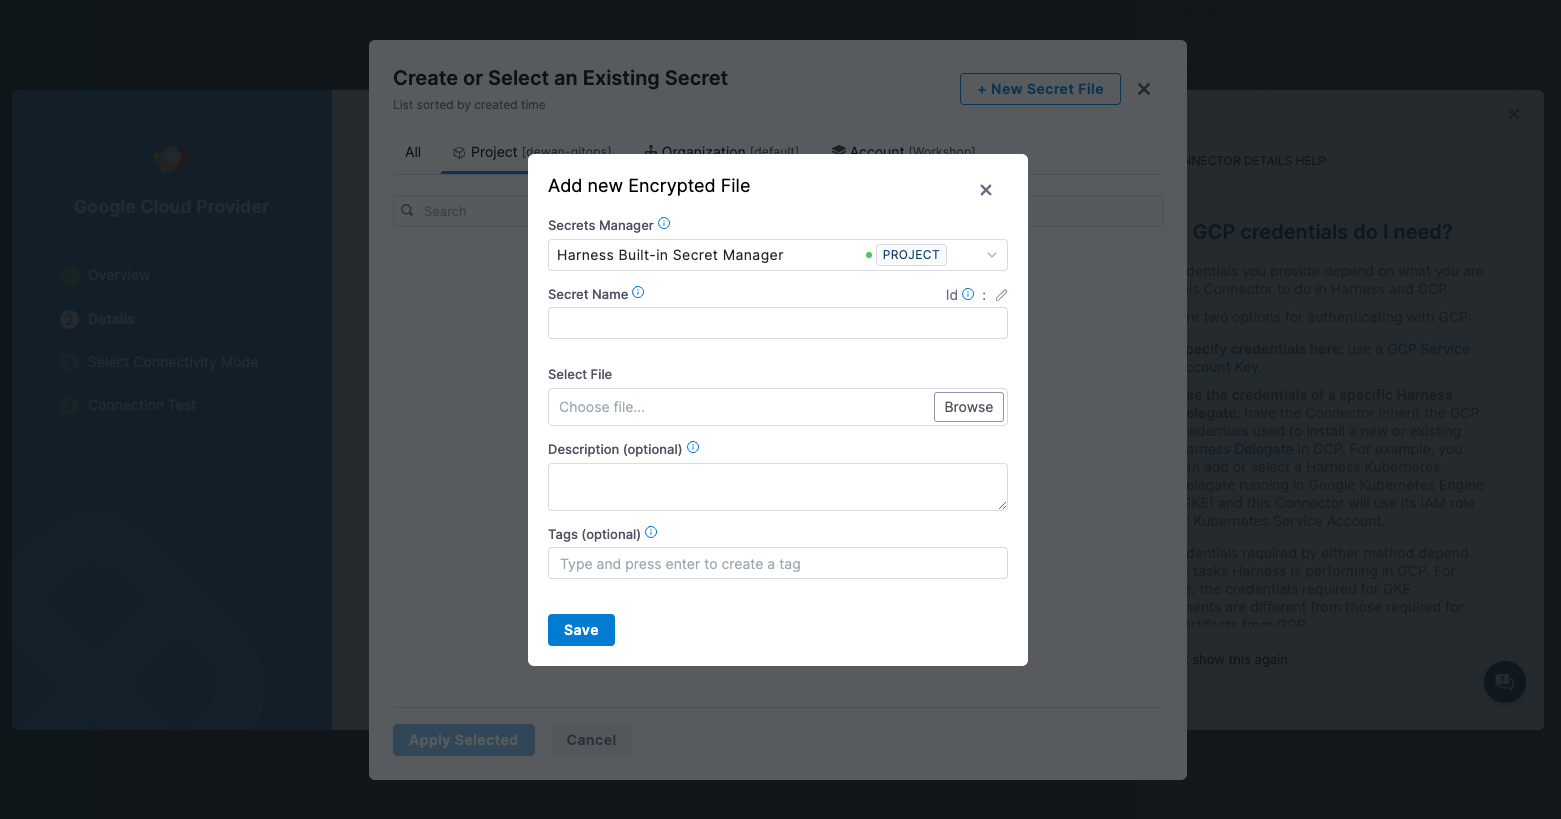Click the Secrets Manager info icon
This screenshot has width=1561, height=819.
coord(664,224)
